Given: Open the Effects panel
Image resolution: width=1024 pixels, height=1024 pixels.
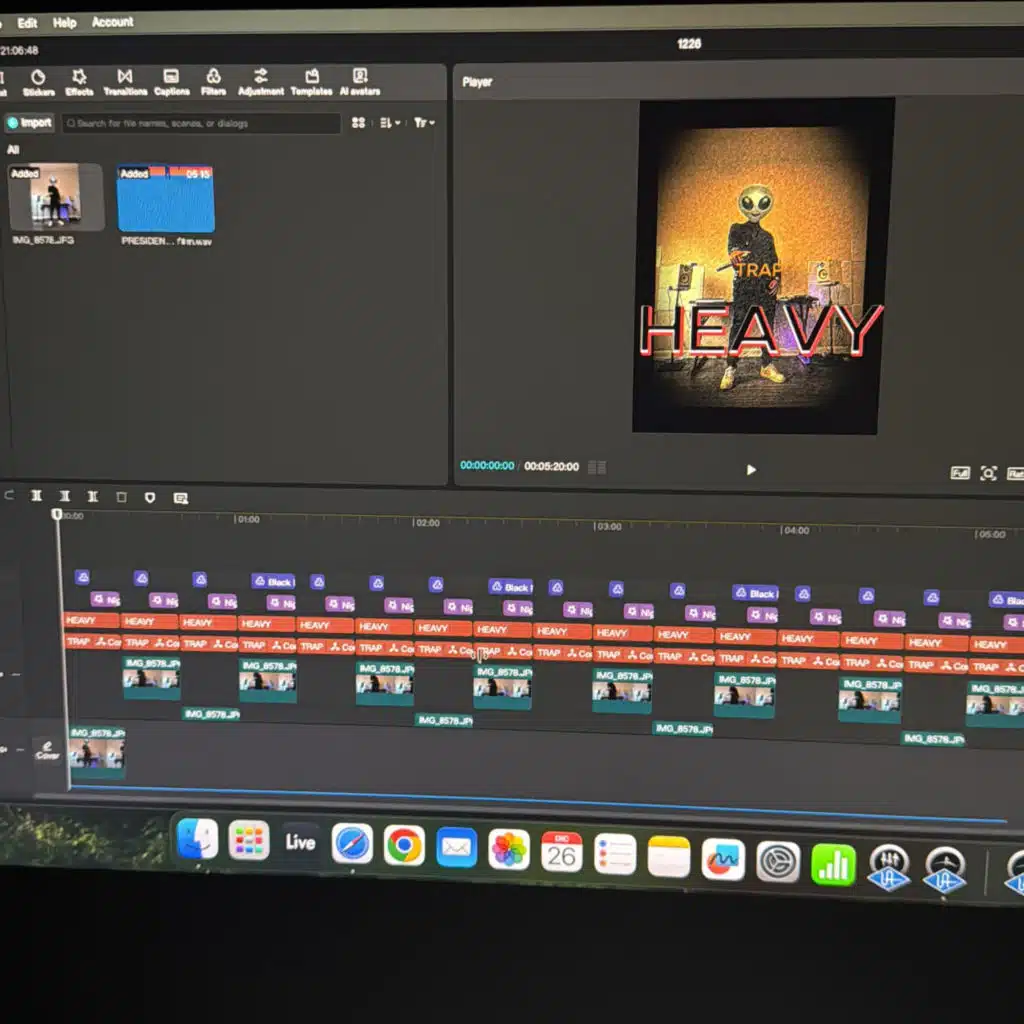Looking at the screenshot, I should click(79, 82).
